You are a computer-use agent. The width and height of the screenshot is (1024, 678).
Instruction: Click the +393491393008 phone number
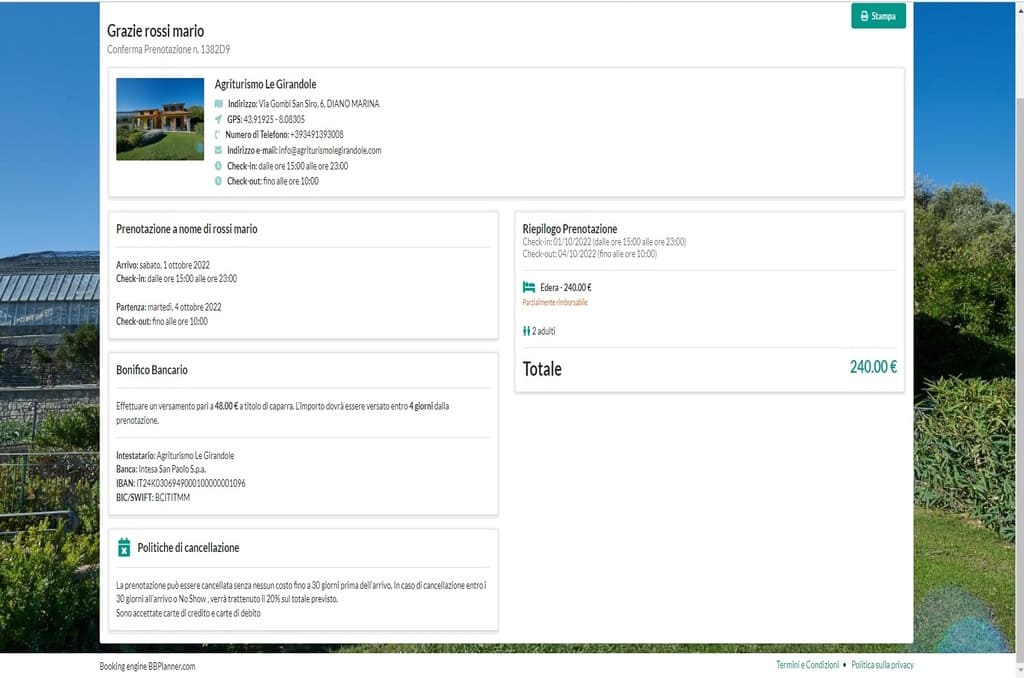tap(317, 135)
